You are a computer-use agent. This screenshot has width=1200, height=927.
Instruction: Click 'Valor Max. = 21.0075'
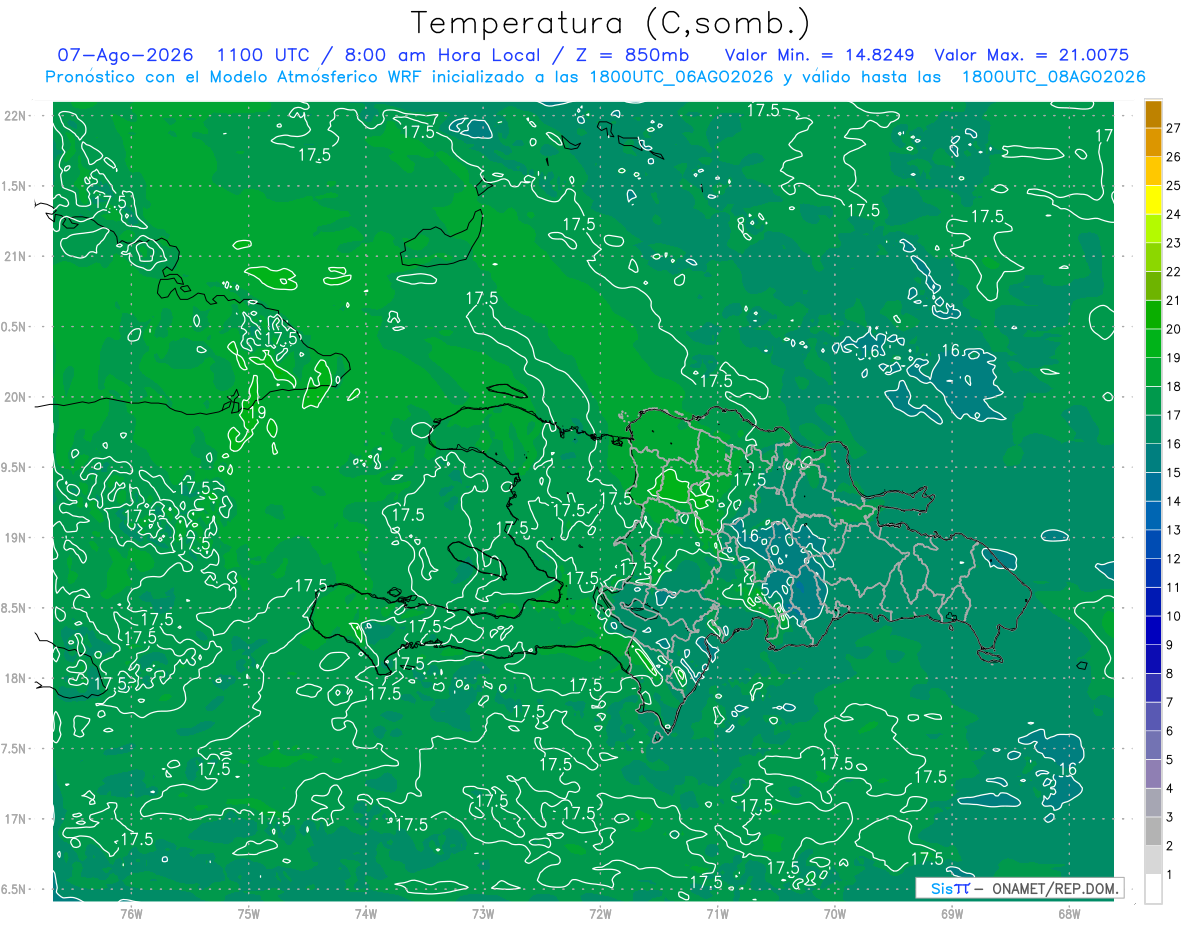coord(1031,55)
